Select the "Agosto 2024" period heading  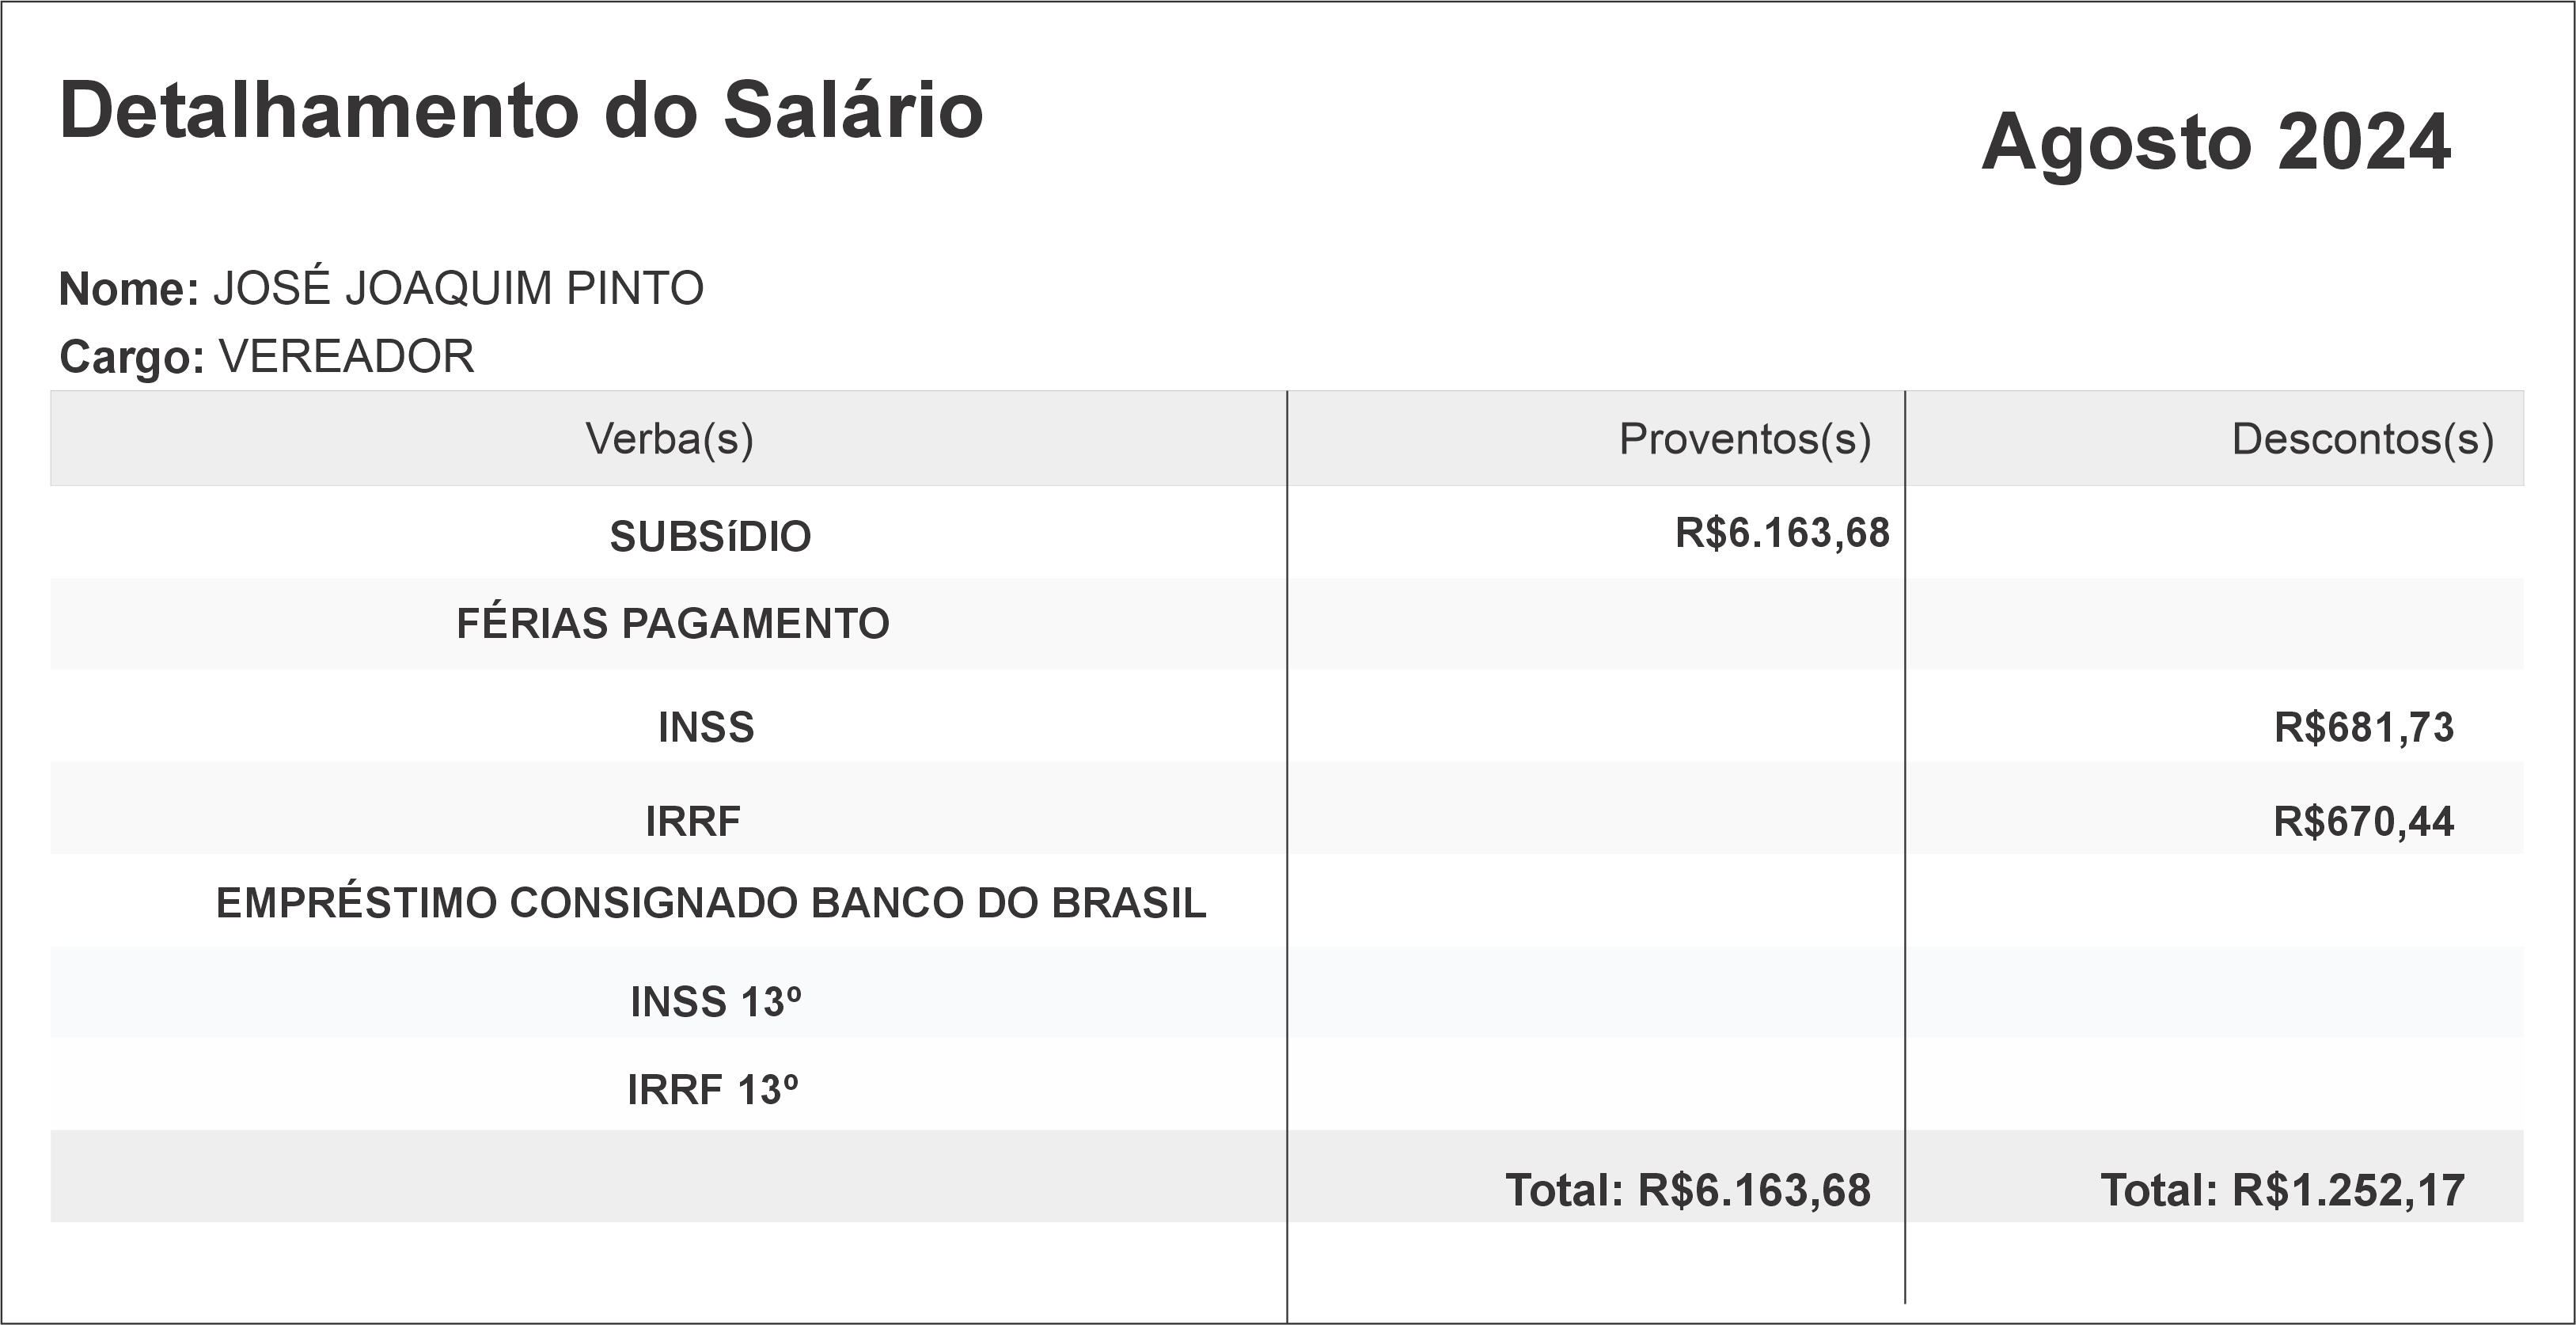click(2215, 142)
